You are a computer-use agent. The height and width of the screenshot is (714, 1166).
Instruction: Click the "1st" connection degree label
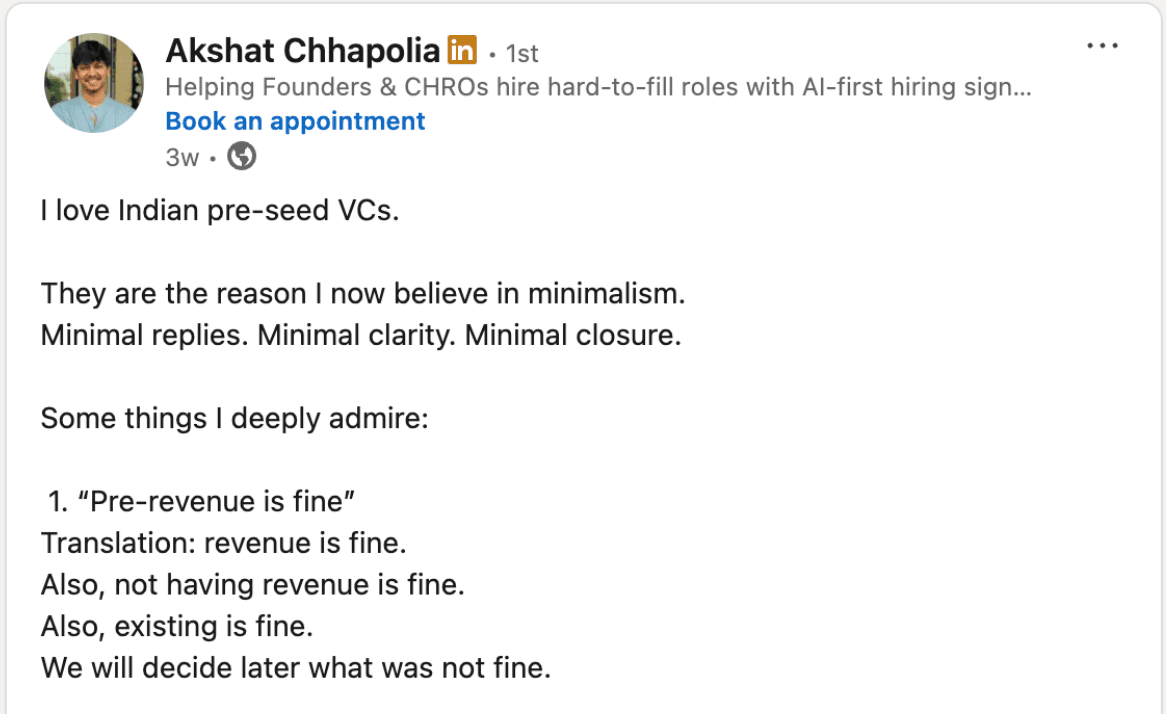click(523, 53)
